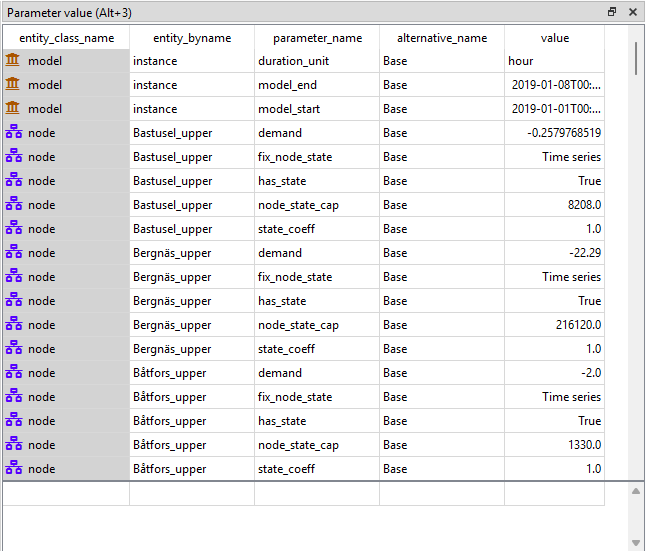Click the scroll down arrow in the lower pane
This screenshot has height=551, width=646.
click(x=636, y=542)
